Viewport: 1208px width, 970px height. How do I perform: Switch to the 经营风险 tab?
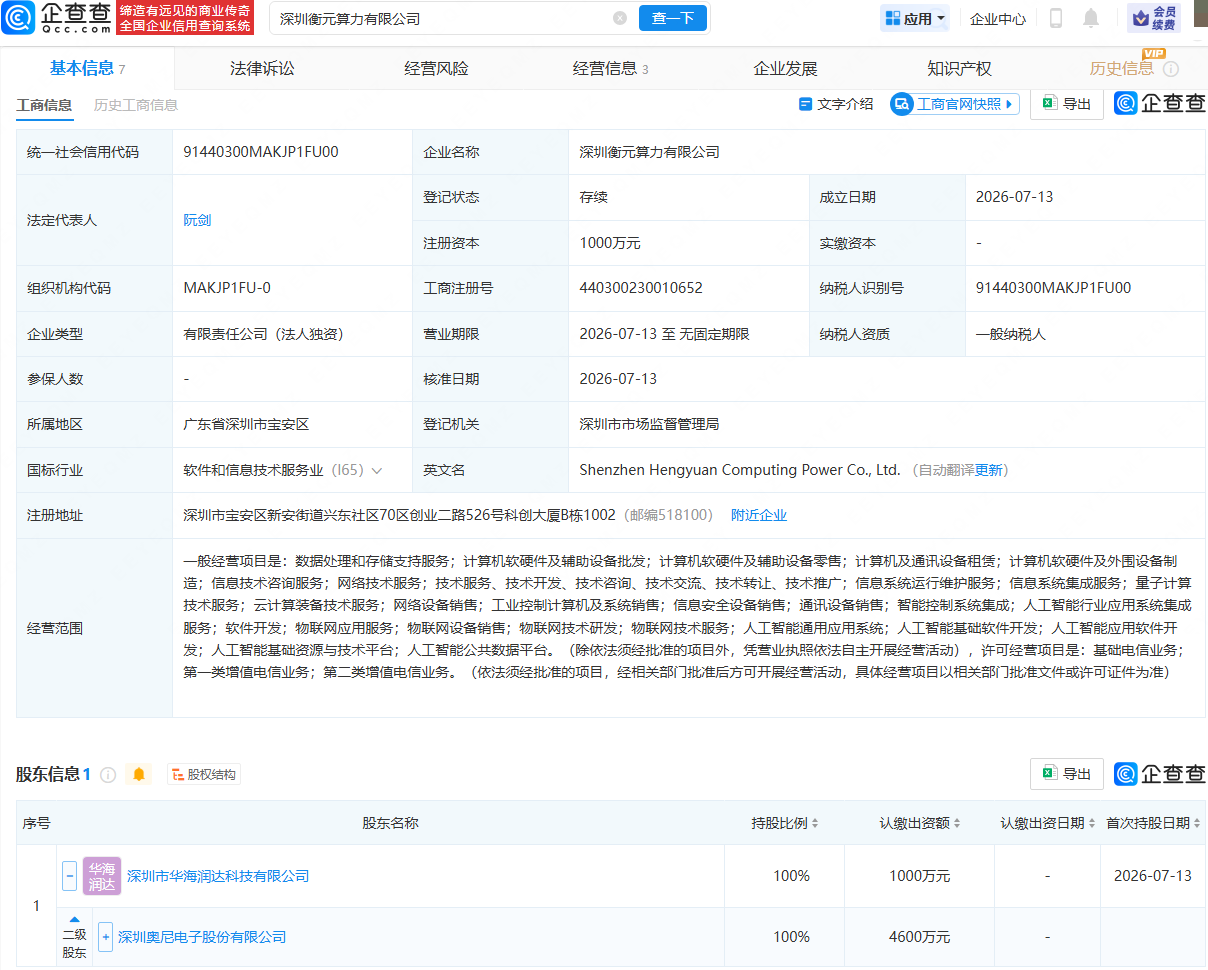pyautogui.click(x=436, y=68)
